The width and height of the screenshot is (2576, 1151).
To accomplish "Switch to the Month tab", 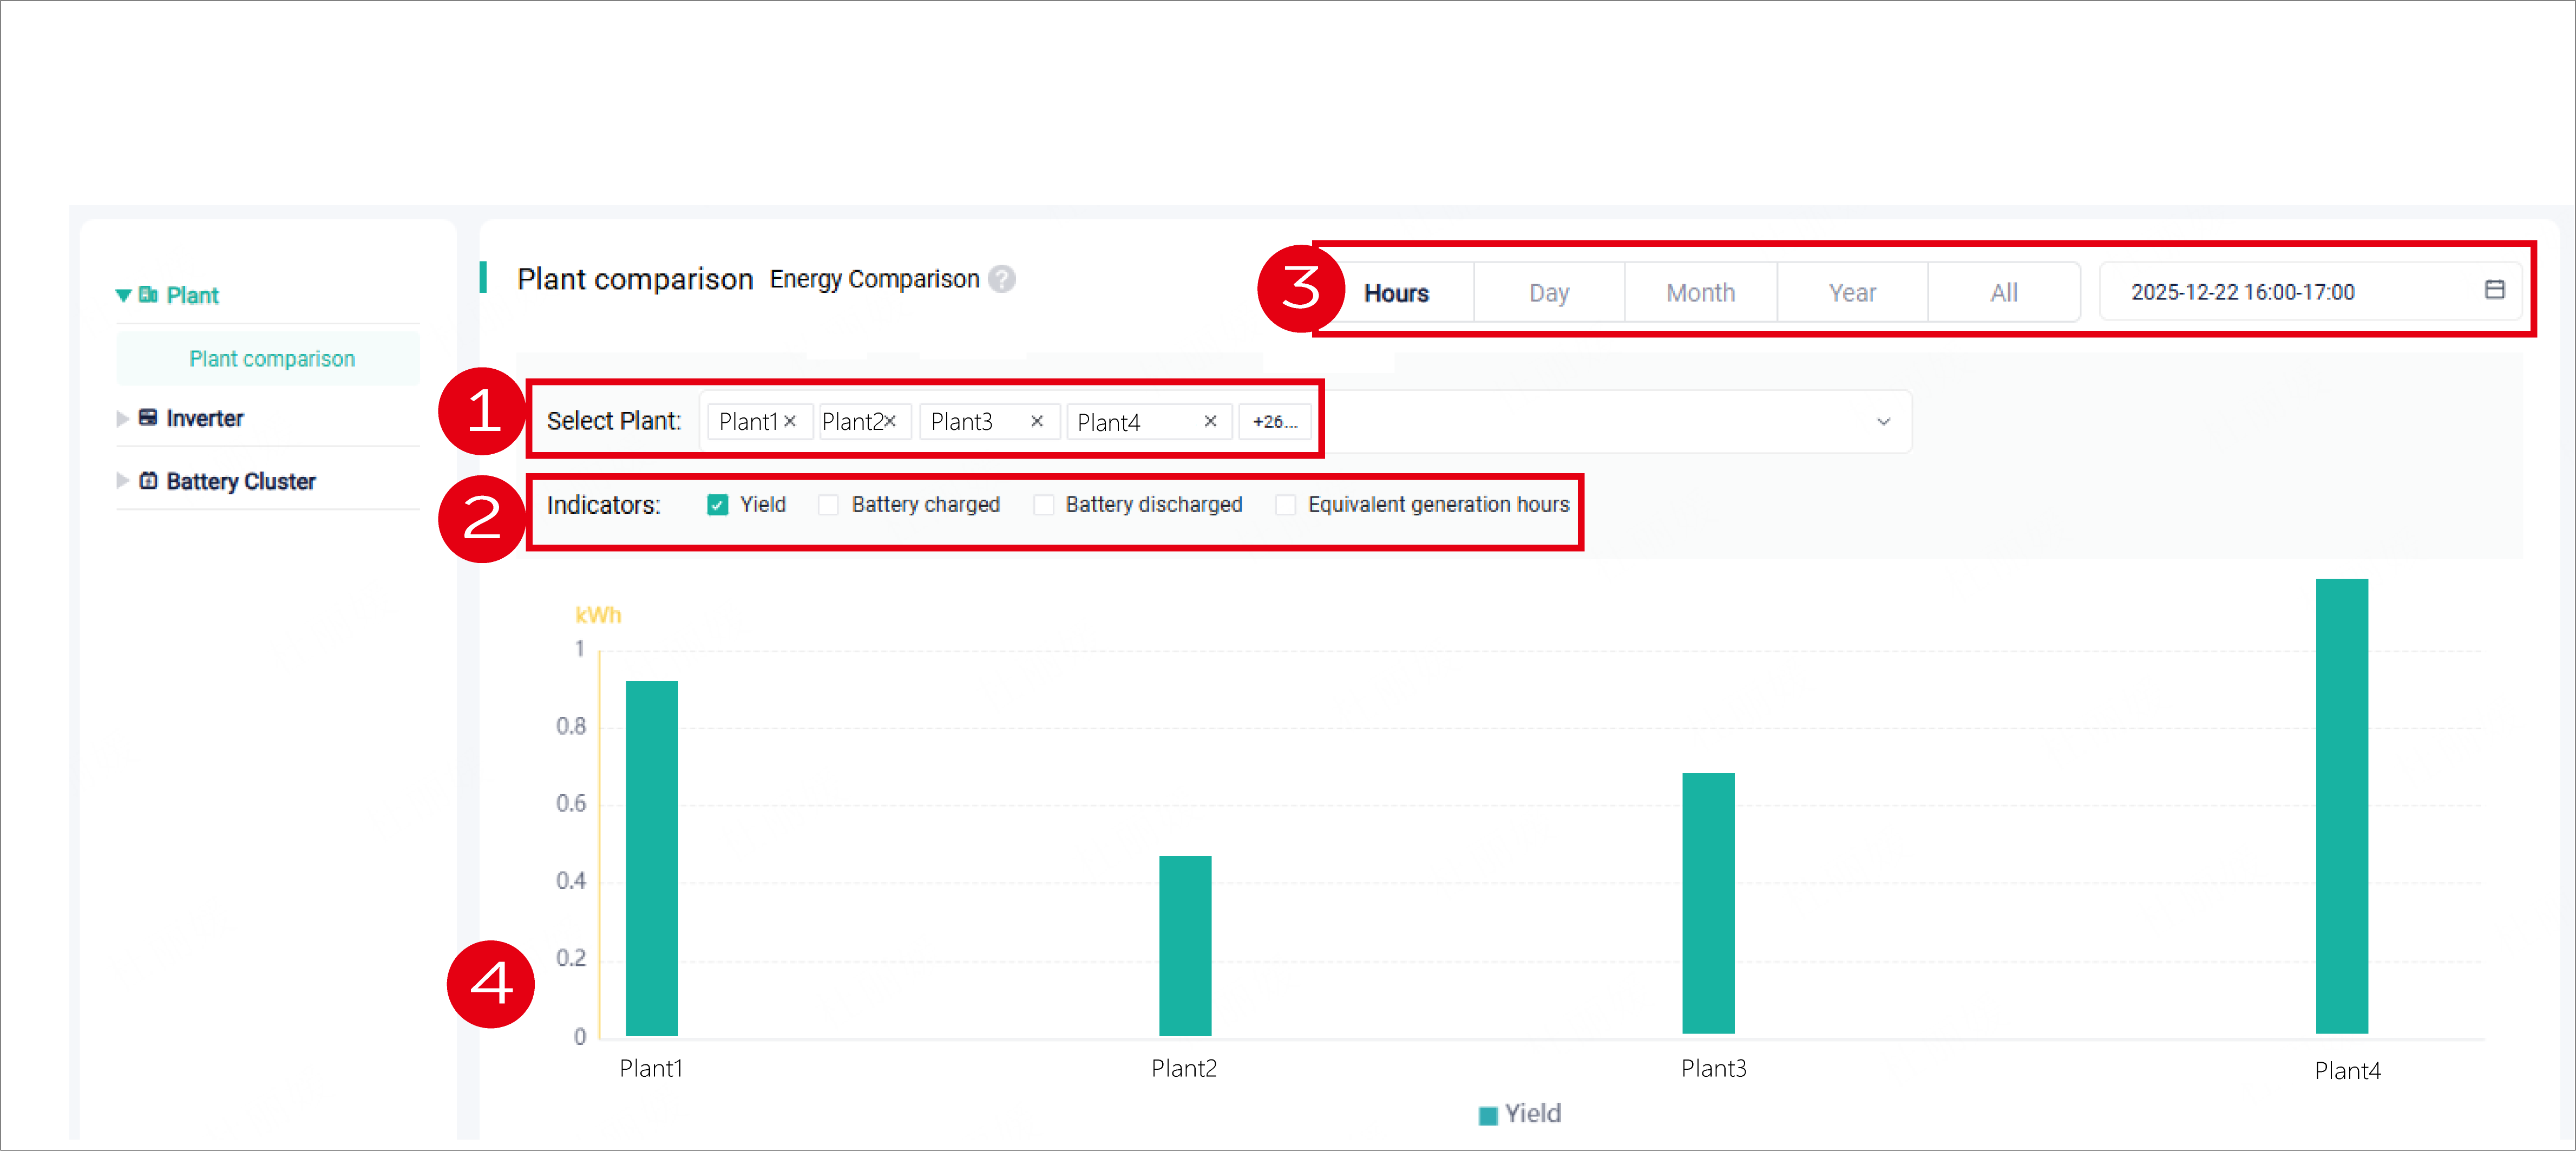I will 1700,293.
